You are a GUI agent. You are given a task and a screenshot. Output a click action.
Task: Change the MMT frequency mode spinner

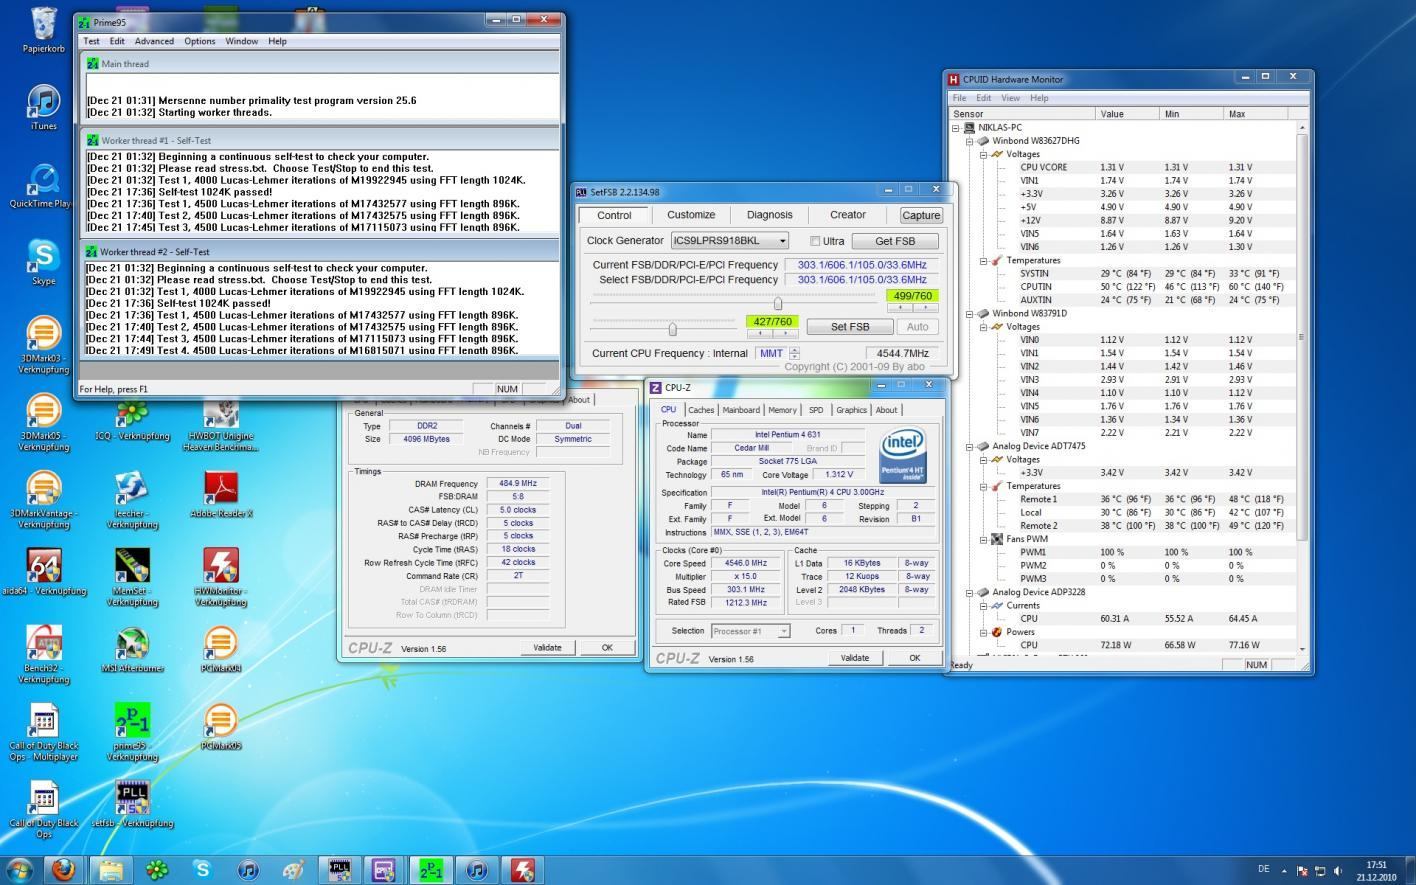794,353
